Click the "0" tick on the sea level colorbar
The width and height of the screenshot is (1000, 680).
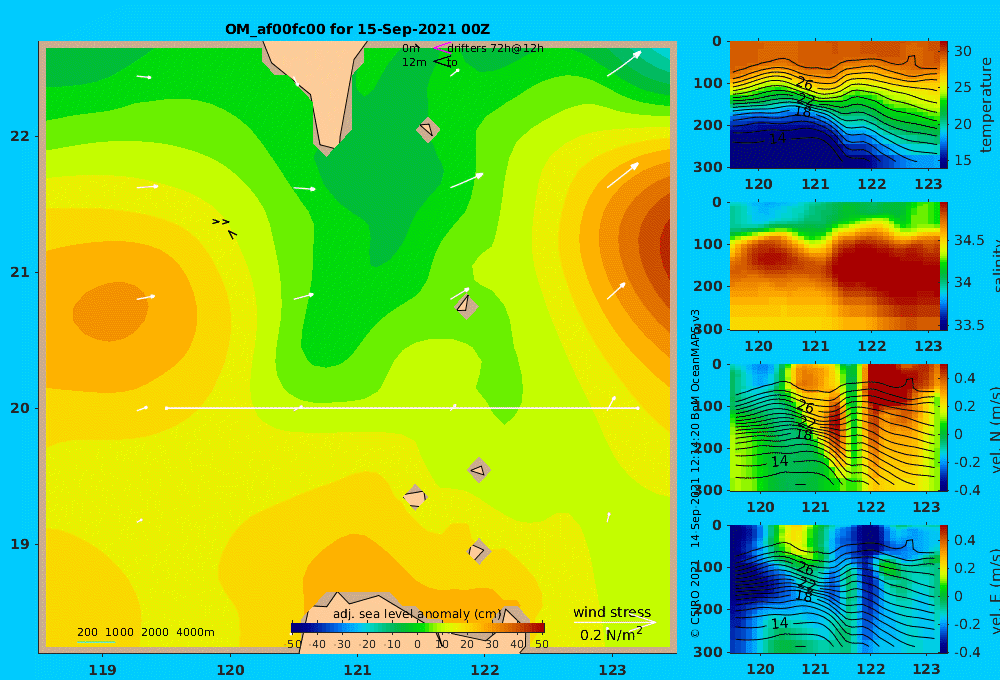[x=417, y=644]
